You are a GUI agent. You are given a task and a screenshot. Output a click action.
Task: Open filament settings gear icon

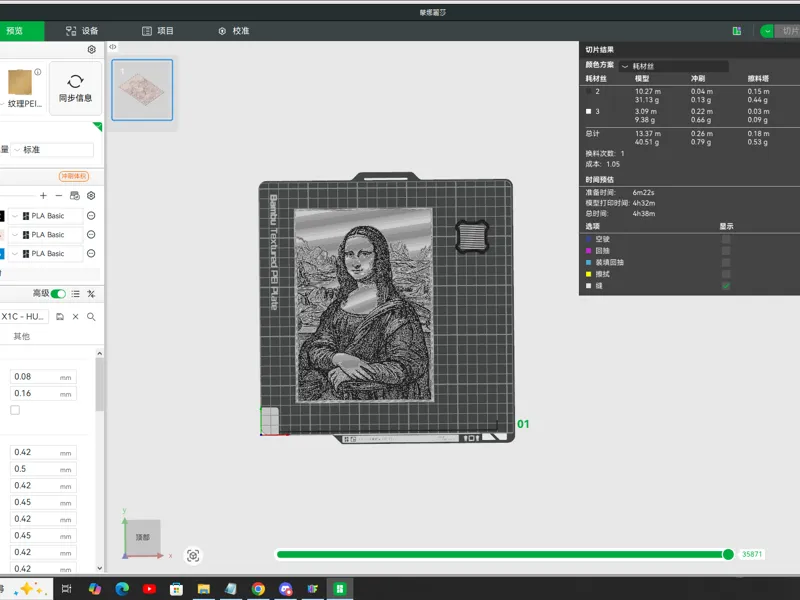91,195
